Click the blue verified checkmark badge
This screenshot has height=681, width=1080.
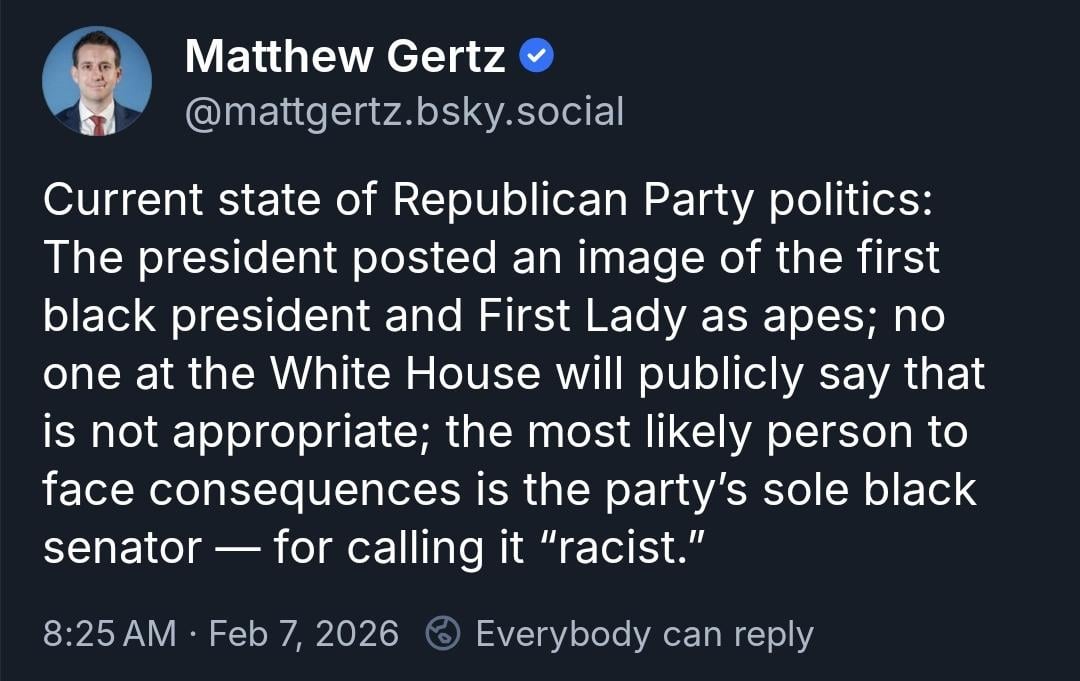point(537,59)
